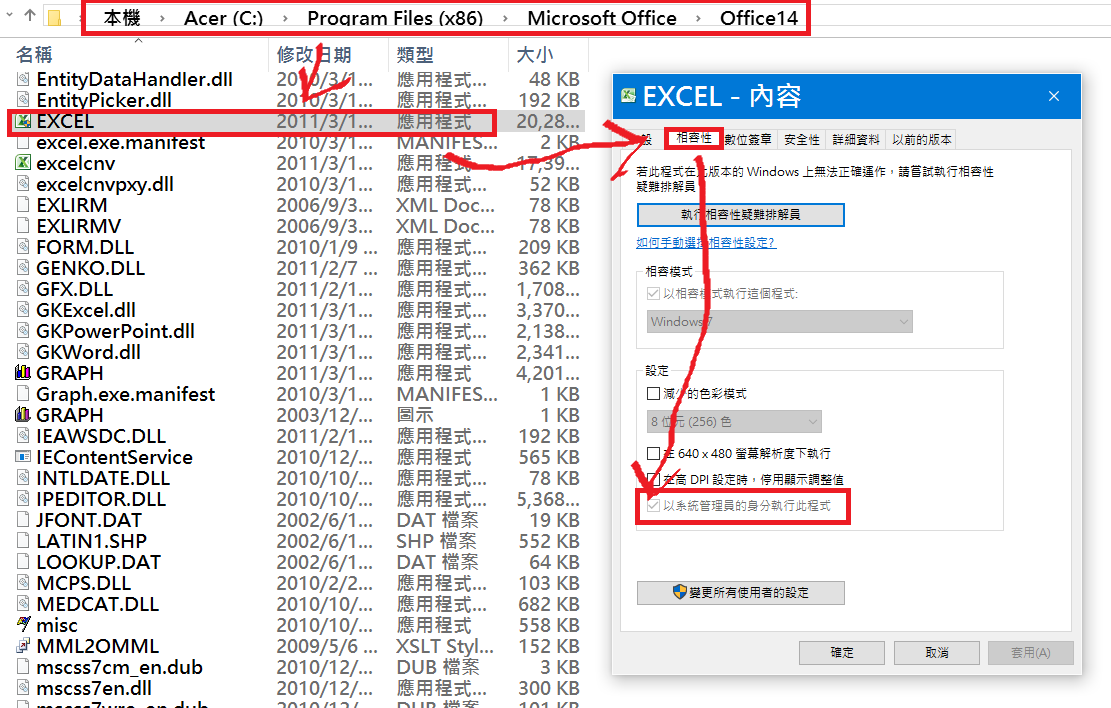Screen dimensions: 1111x708
Task: Toggle 以相容模式執行這個程式 checkbox
Action: pos(653,293)
